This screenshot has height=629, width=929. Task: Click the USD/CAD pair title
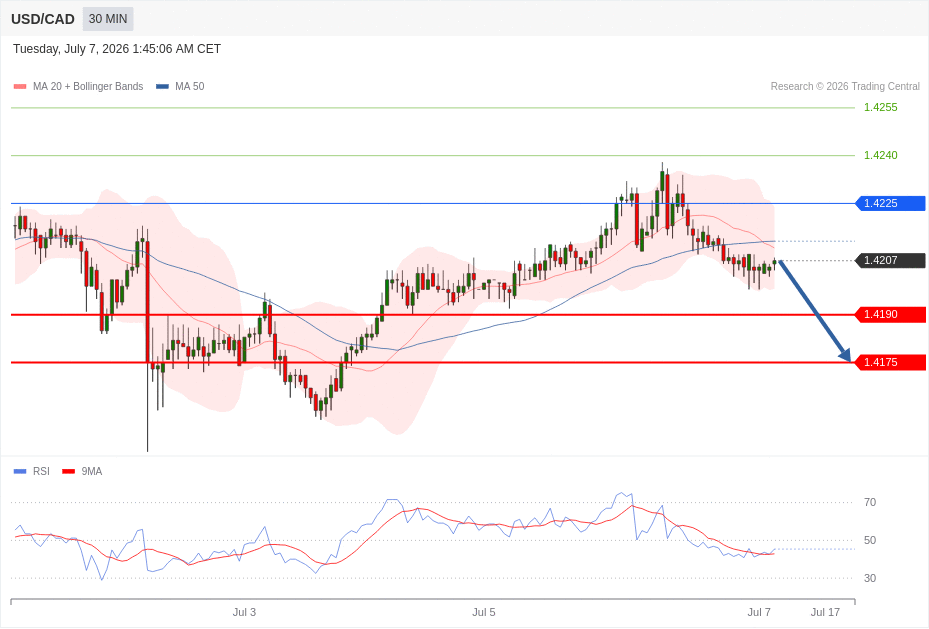pyautogui.click(x=43, y=19)
